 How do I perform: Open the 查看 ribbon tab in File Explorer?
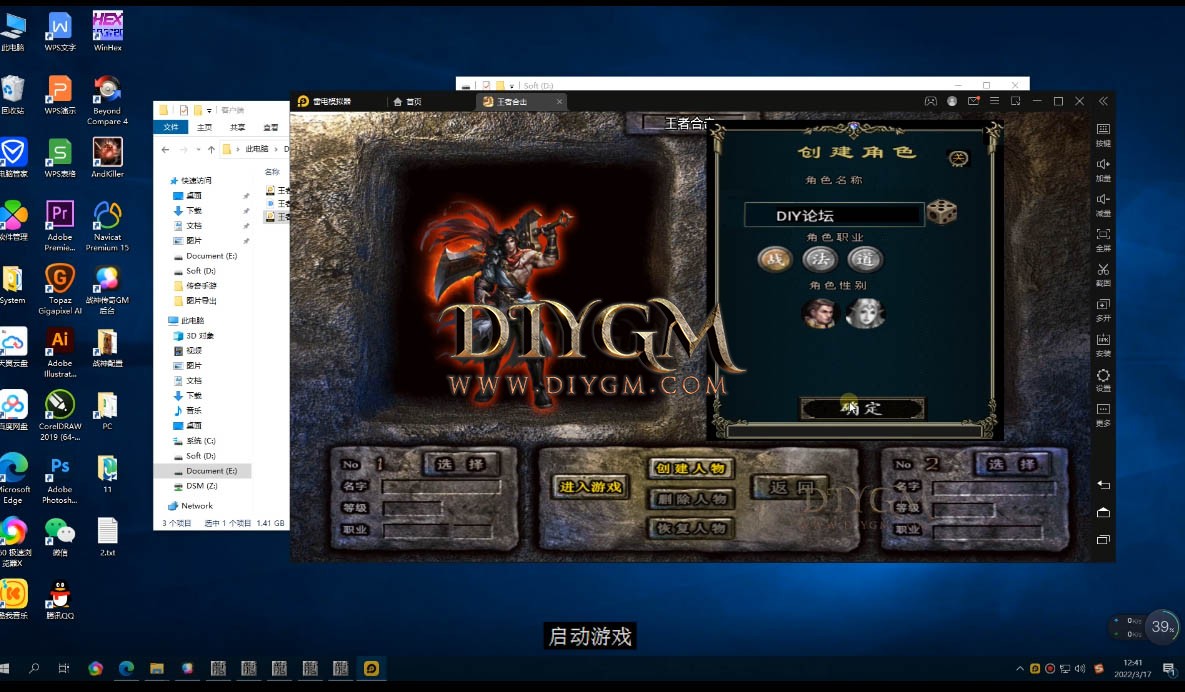coord(271,127)
